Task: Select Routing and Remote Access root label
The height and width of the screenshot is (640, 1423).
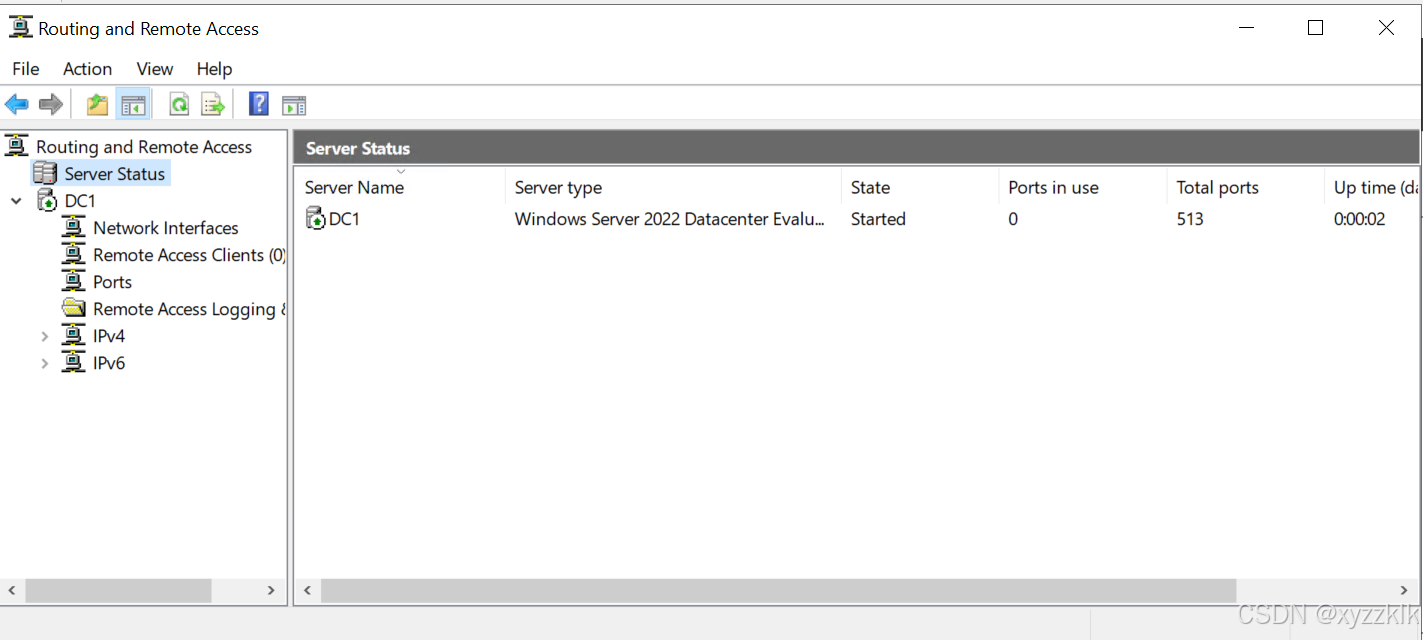Action: [144, 146]
